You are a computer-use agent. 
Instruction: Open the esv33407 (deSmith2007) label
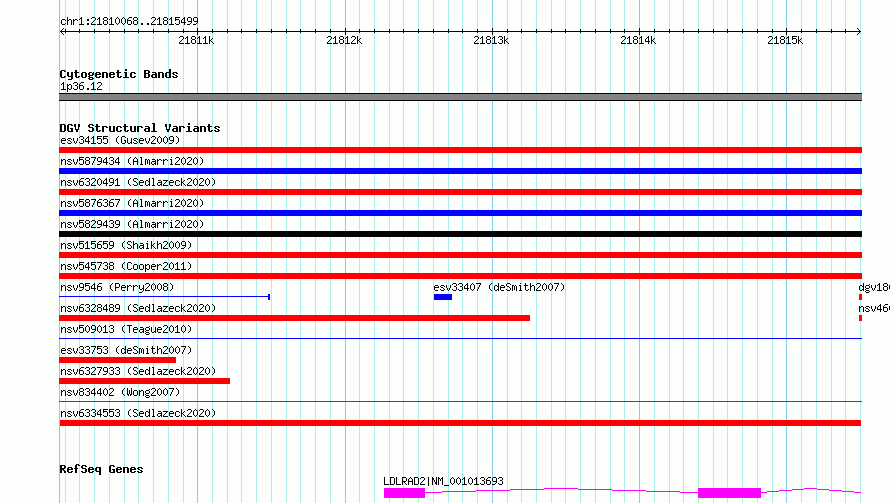[499, 287]
